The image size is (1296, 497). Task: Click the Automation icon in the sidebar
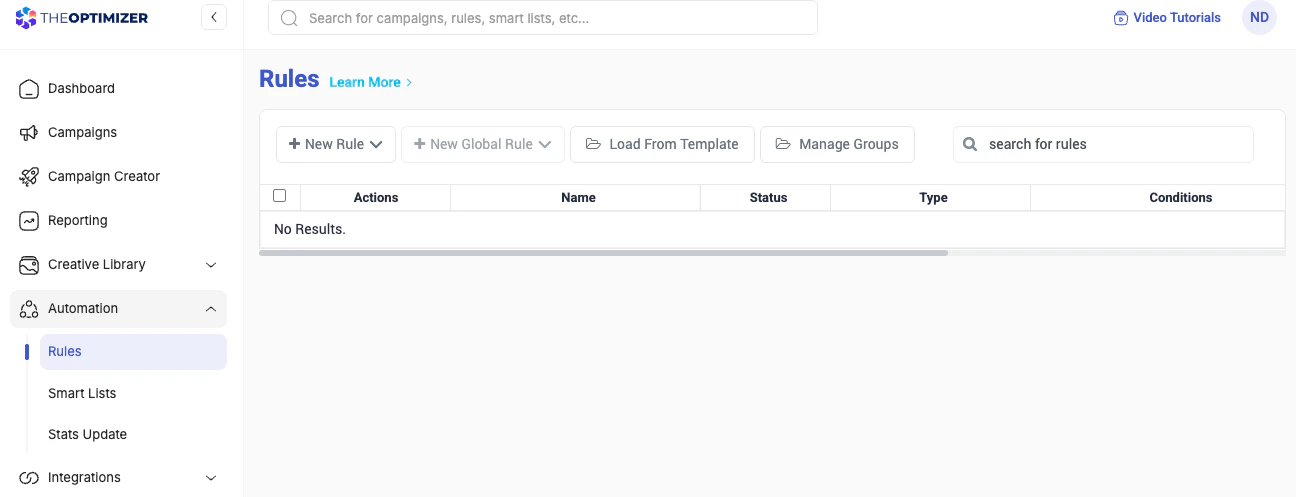tap(29, 309)
